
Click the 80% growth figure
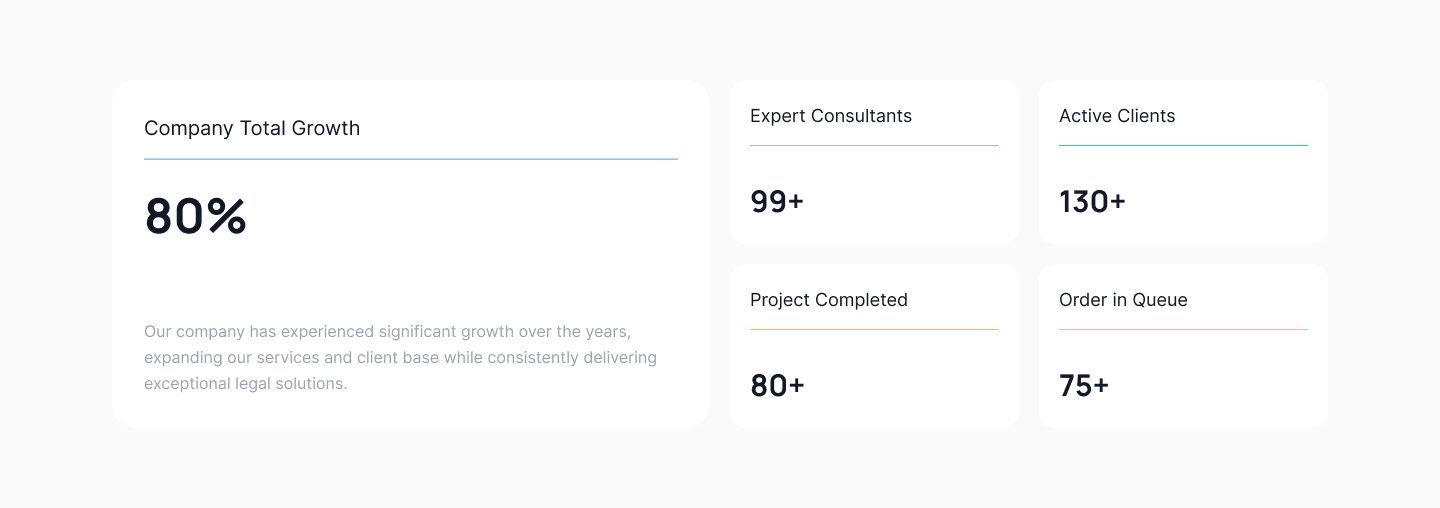coord(196,216)
